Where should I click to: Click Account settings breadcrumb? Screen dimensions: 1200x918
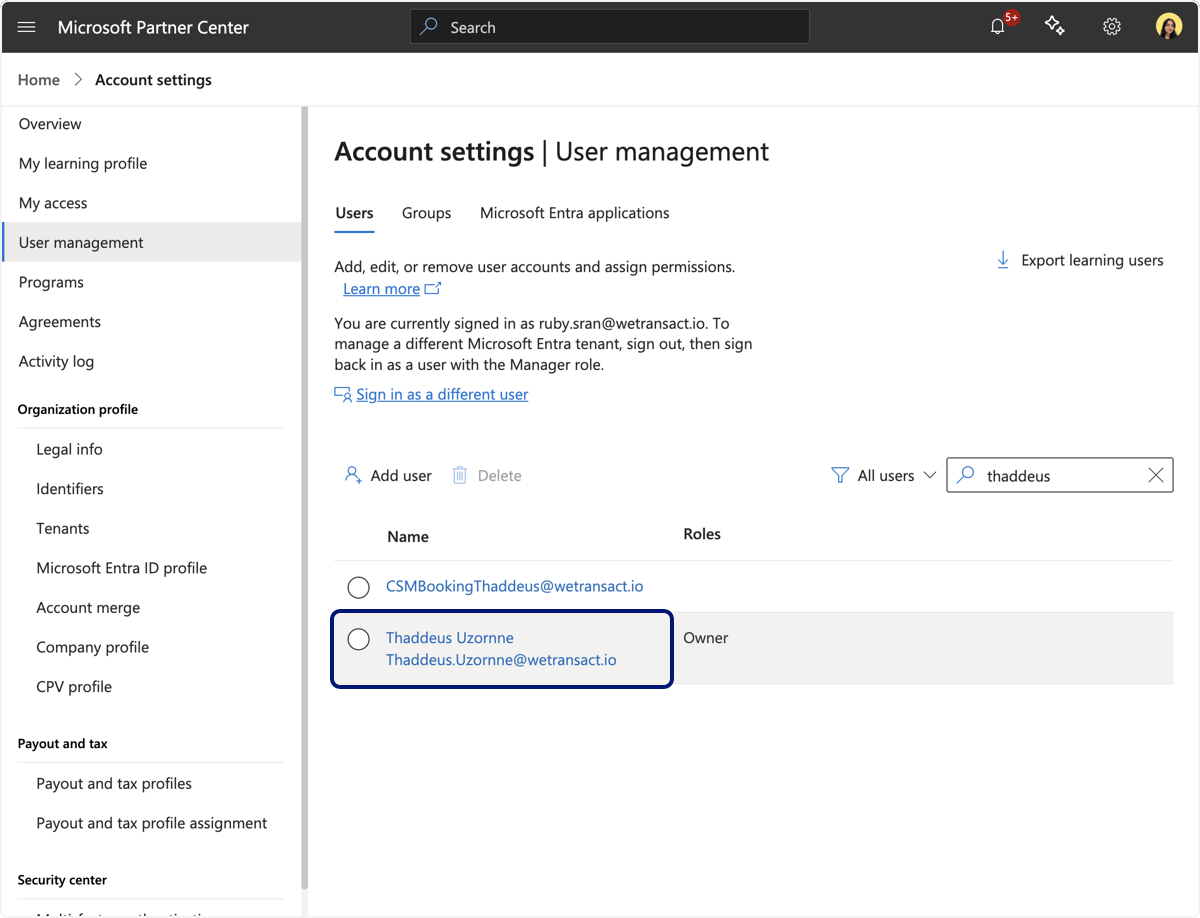tap(153, 80)
